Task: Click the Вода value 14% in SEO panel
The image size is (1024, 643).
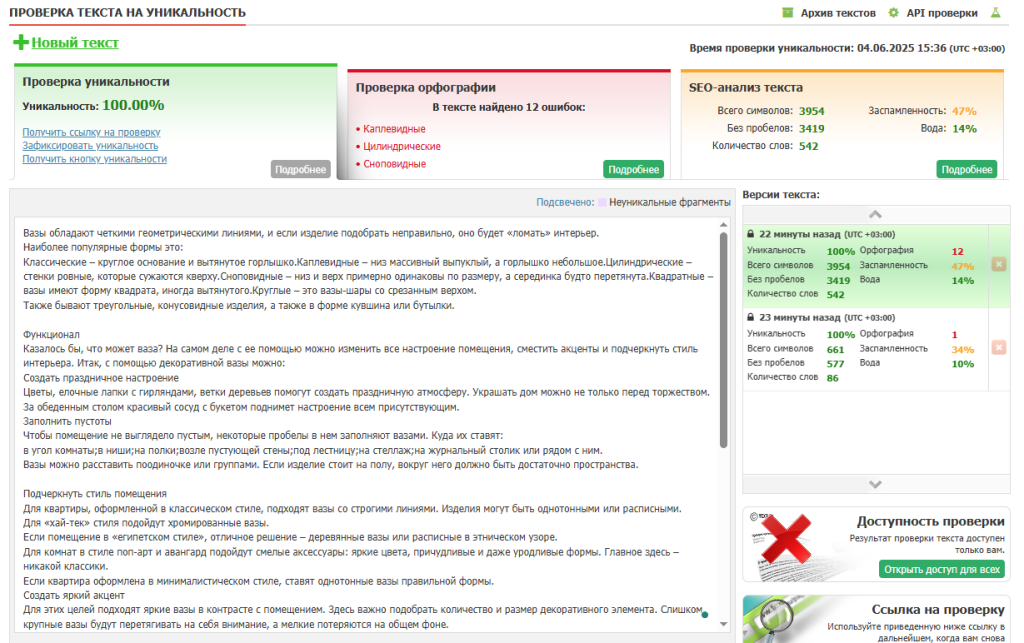Action: click(x=964, y=129)
